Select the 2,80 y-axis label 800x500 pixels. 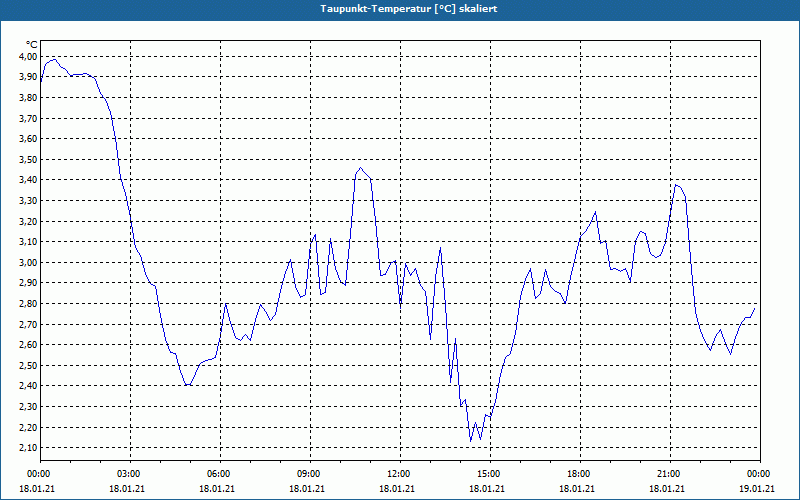pyautogui.click(x=29, y=304)
